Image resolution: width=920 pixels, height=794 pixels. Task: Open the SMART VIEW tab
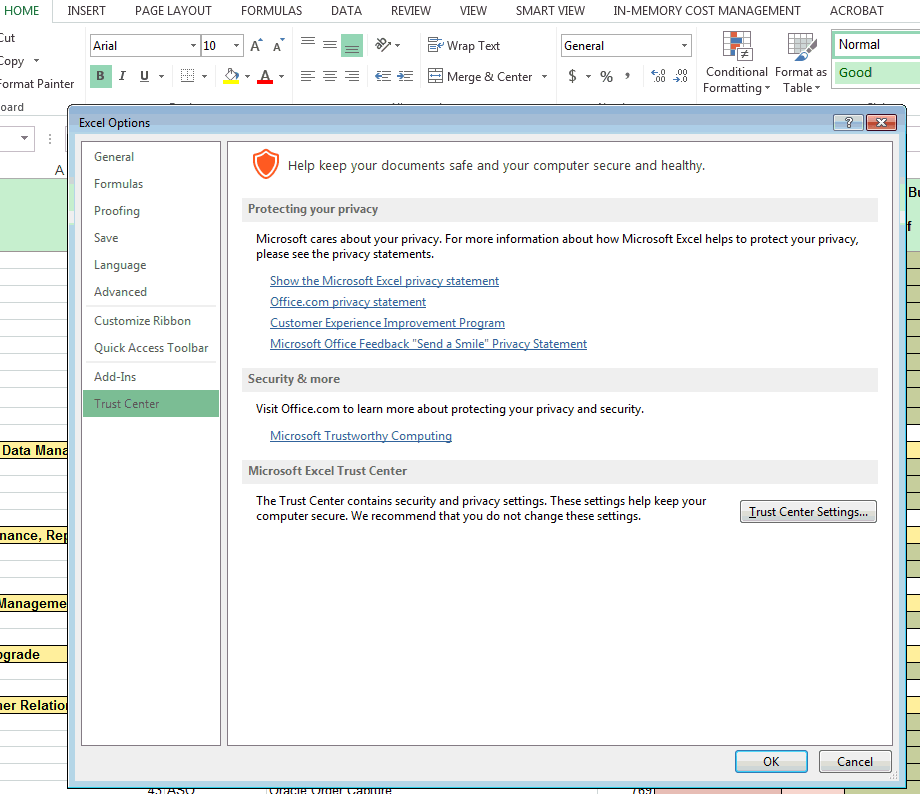point(550,11)
